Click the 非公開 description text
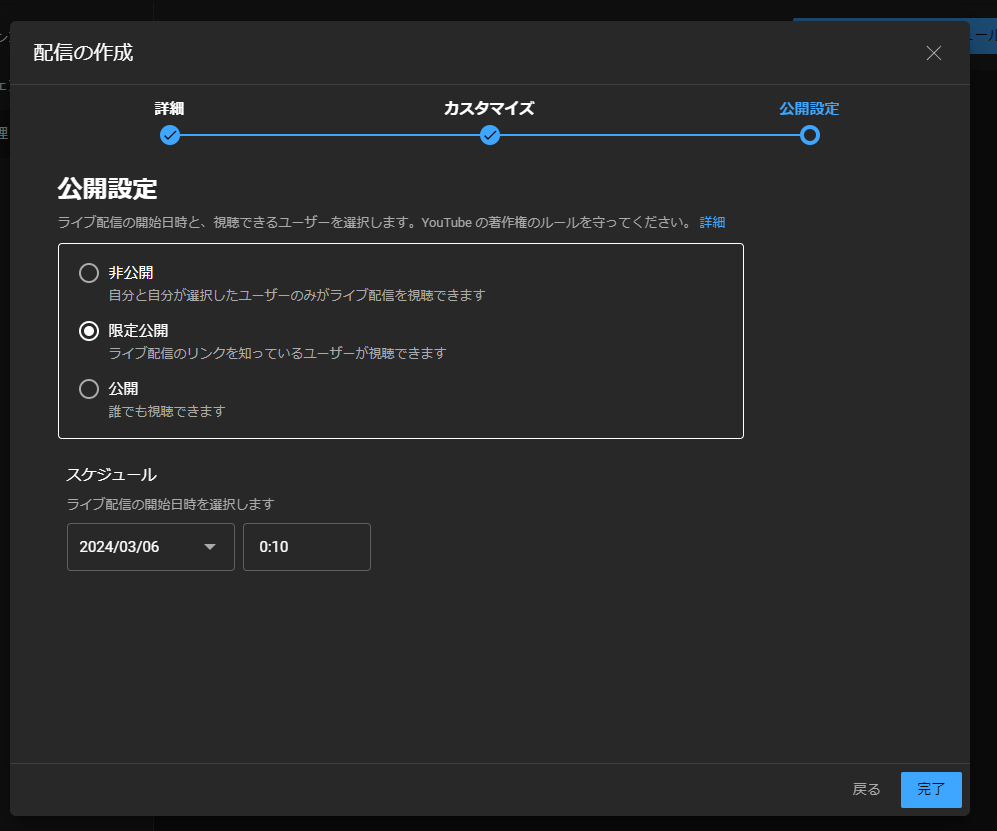This screenshot has width=997, height=831. pos(297,295)
